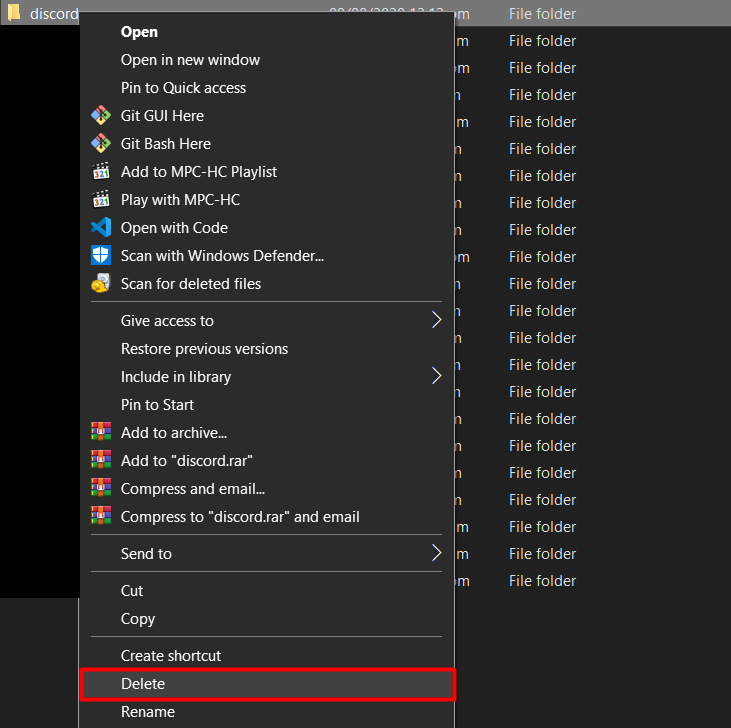Viewport: 731px width, 728px height.
Task: Expand the Give access to submenu arrow
Action: (436, 321)
